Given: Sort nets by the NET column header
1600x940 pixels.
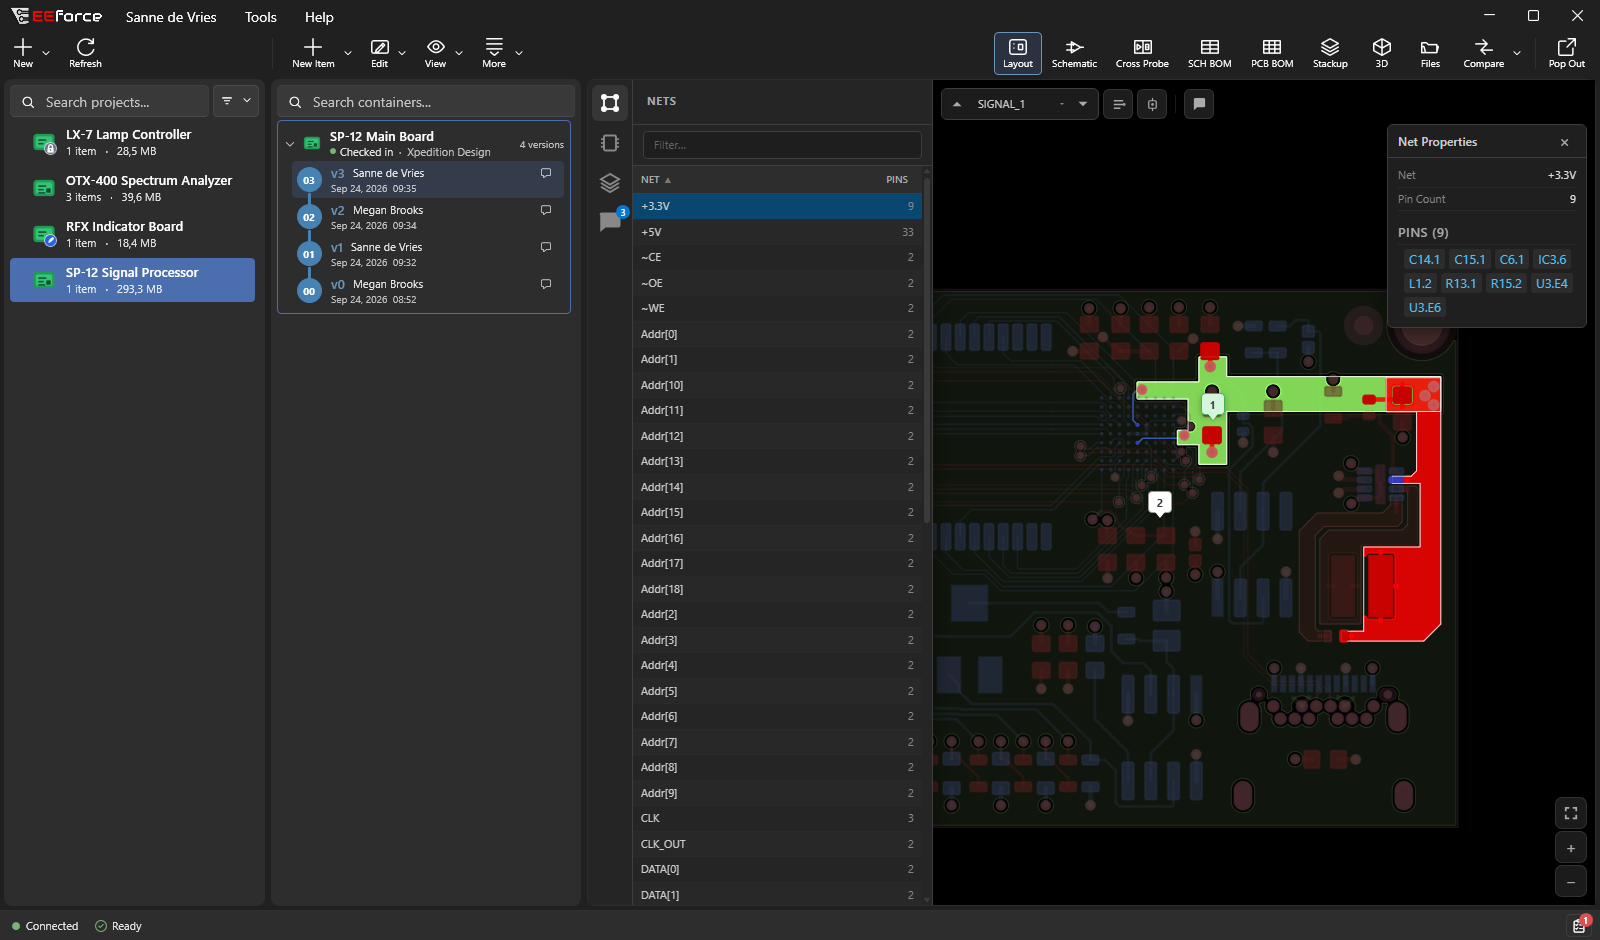Looking at the screenshot, I should point(656,180).
